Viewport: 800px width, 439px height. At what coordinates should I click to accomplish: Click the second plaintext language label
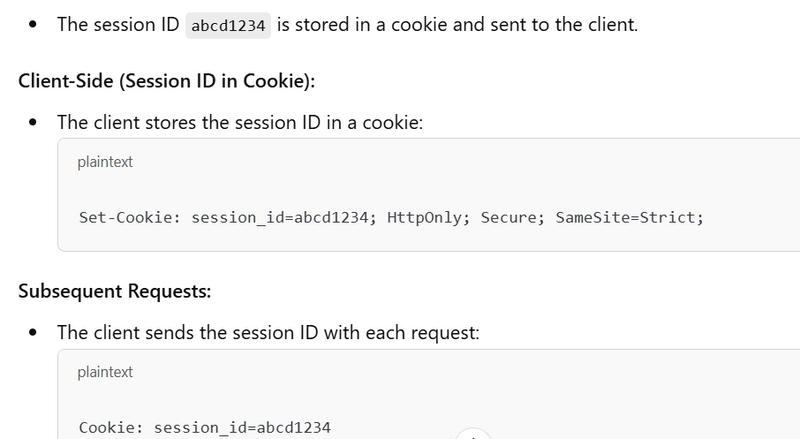click(x=105, y=372)
